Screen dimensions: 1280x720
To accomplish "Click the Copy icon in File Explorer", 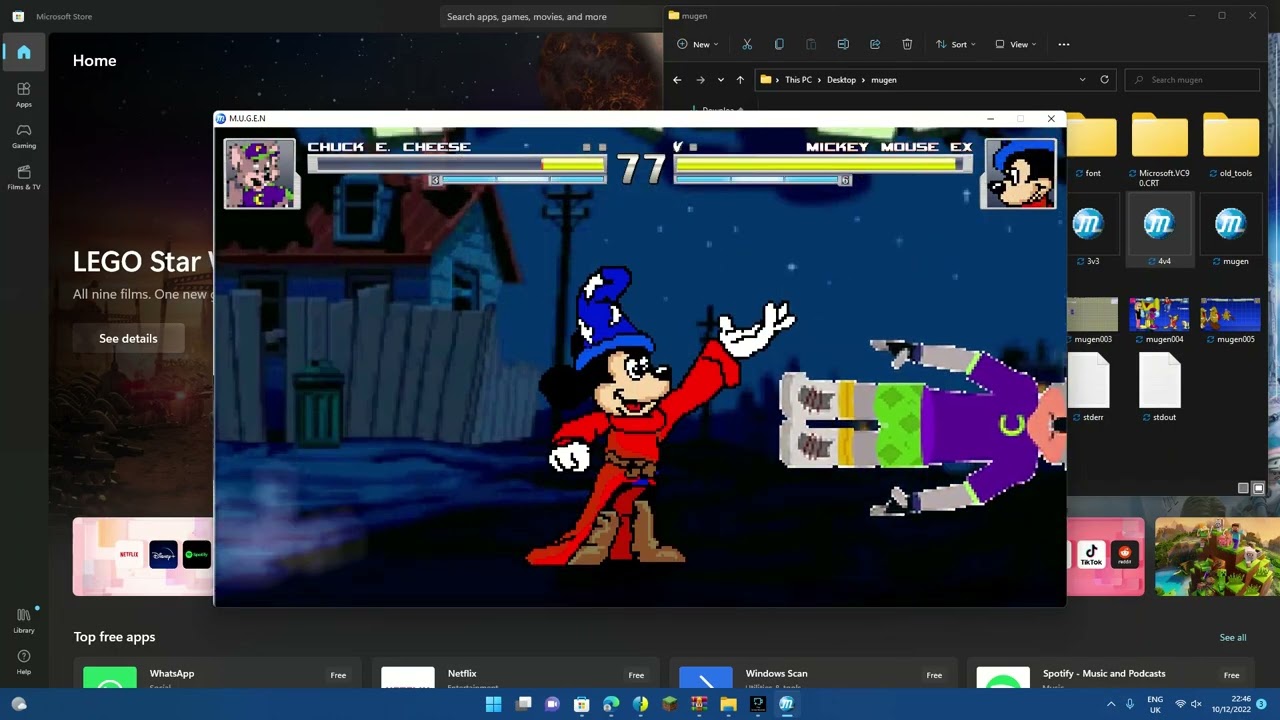I will tap(779, 44).
